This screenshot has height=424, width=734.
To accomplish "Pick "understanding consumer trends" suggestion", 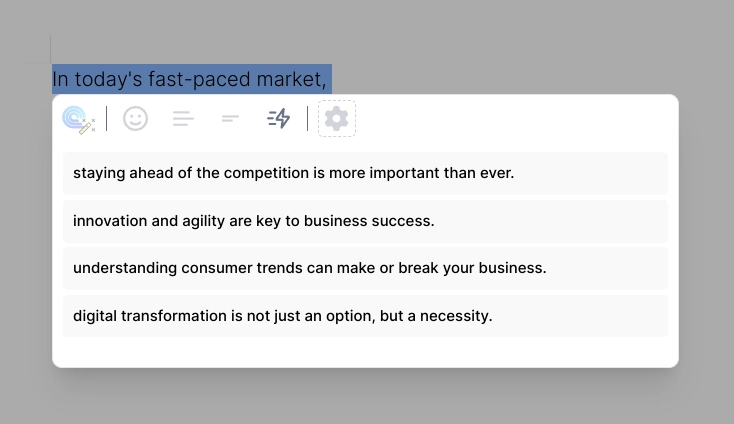I will point(365,268).
